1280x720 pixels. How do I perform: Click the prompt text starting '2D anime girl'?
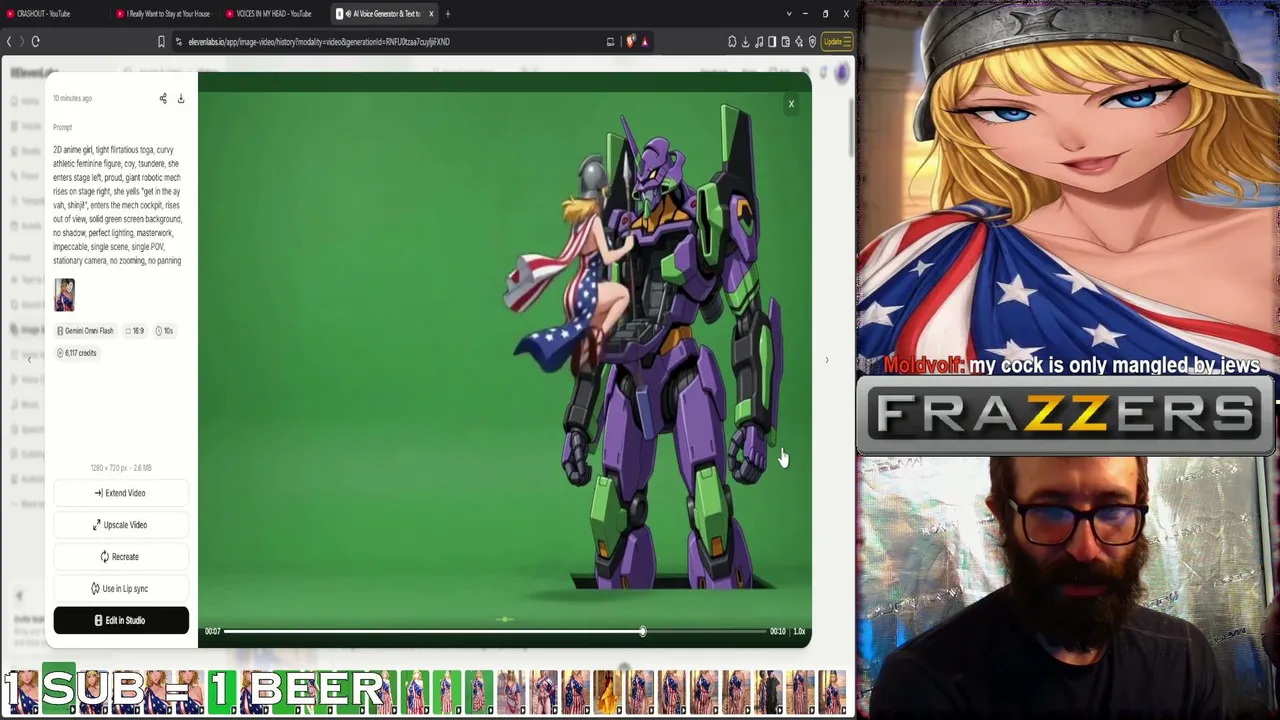coord(118,205)
